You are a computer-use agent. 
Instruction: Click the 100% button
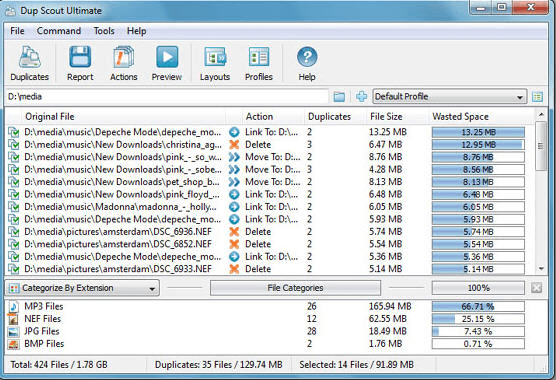[x=478, y=288]
